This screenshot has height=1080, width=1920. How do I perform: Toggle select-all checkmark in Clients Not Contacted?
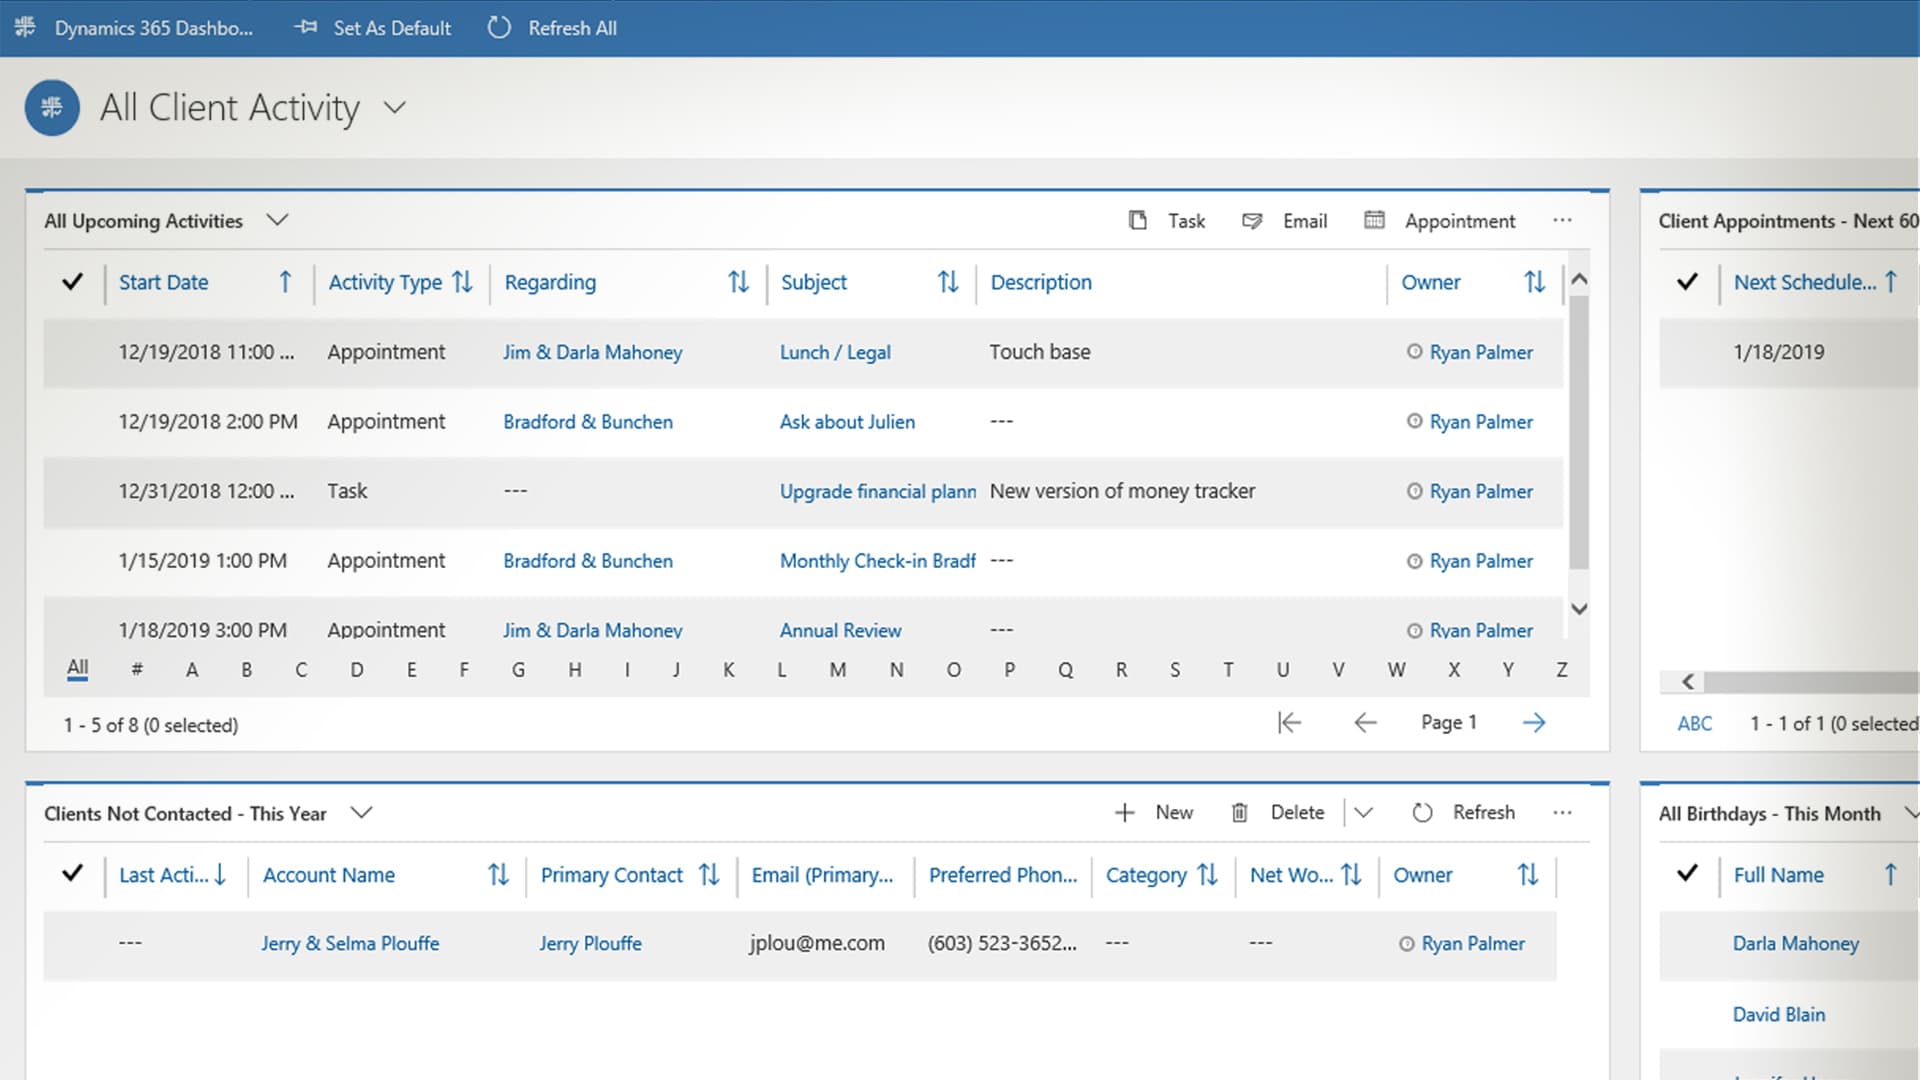(72, 874)
